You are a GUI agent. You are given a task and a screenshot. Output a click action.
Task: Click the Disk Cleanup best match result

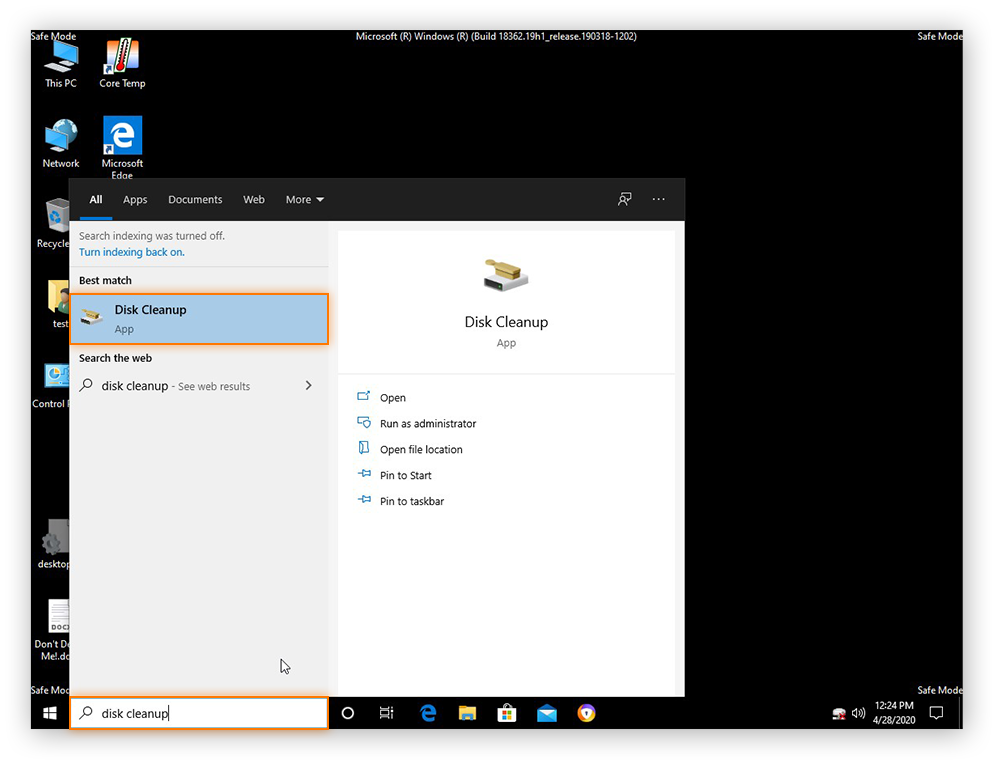click(x=199, y=319)
